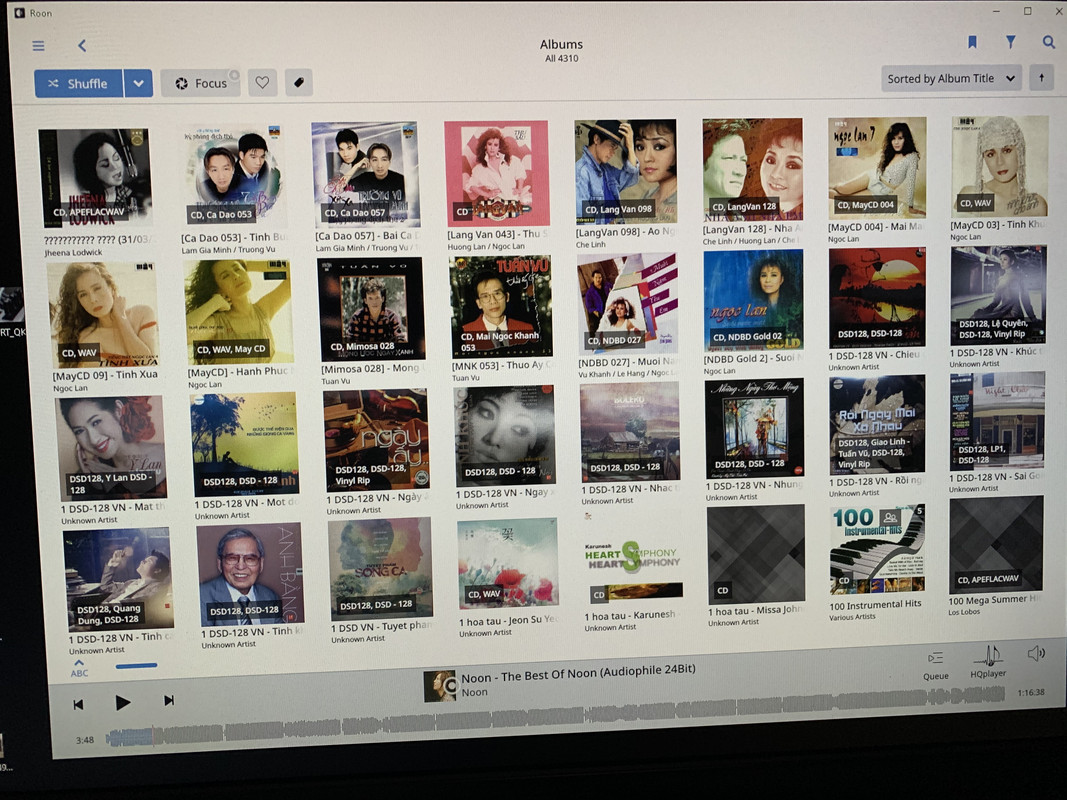Open now playing title The Best Of Noon
The width and height of the screenshot is (1067, 800).
(578, 673)
